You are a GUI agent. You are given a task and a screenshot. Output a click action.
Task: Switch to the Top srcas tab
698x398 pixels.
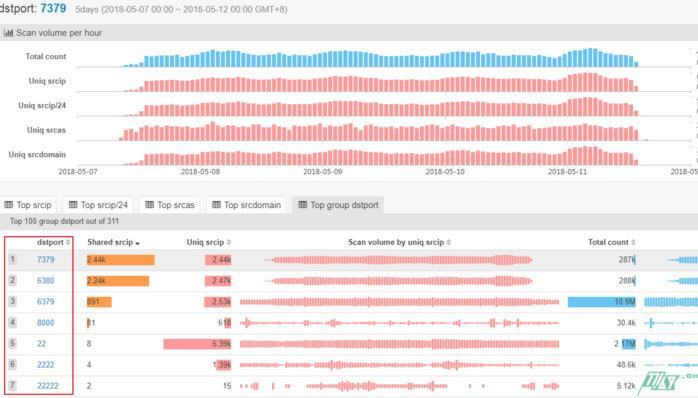pos(170,205)
